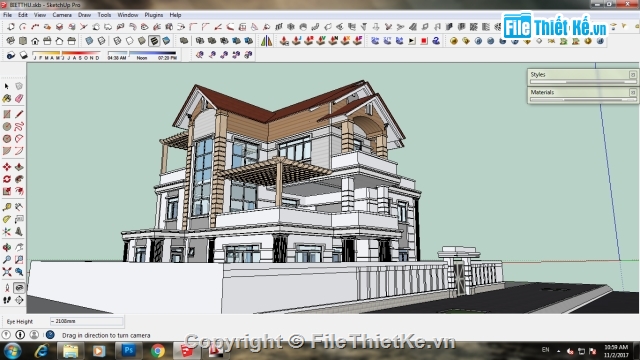
Task: Click the red stop animation button
Action: (x=424, y=41)
